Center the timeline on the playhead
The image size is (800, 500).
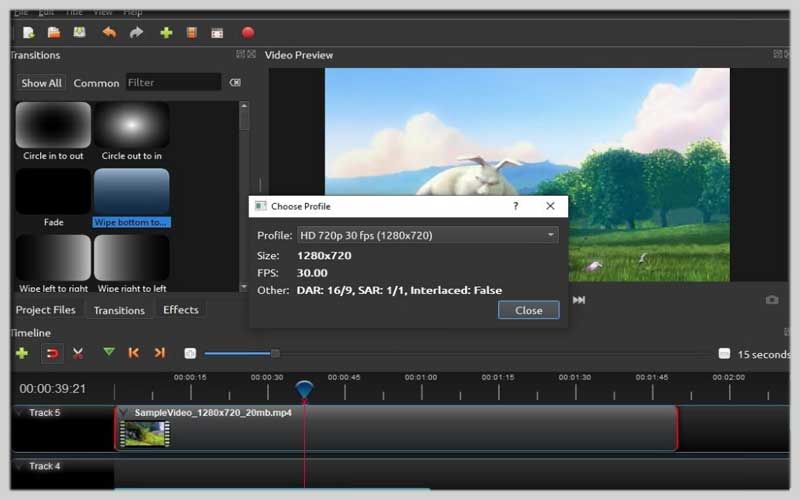pyautogui.click(x=190, y=353)
